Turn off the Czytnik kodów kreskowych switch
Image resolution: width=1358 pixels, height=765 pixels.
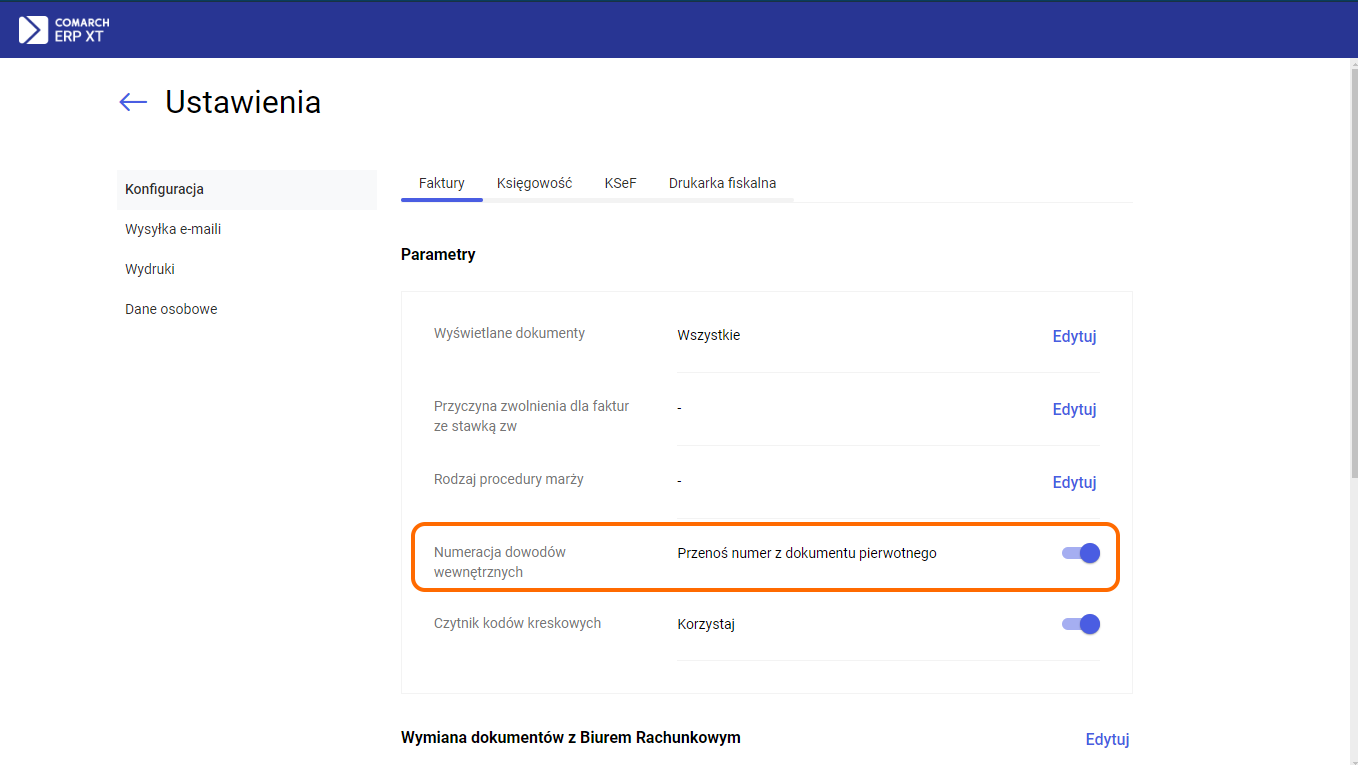click(1081, 624)
